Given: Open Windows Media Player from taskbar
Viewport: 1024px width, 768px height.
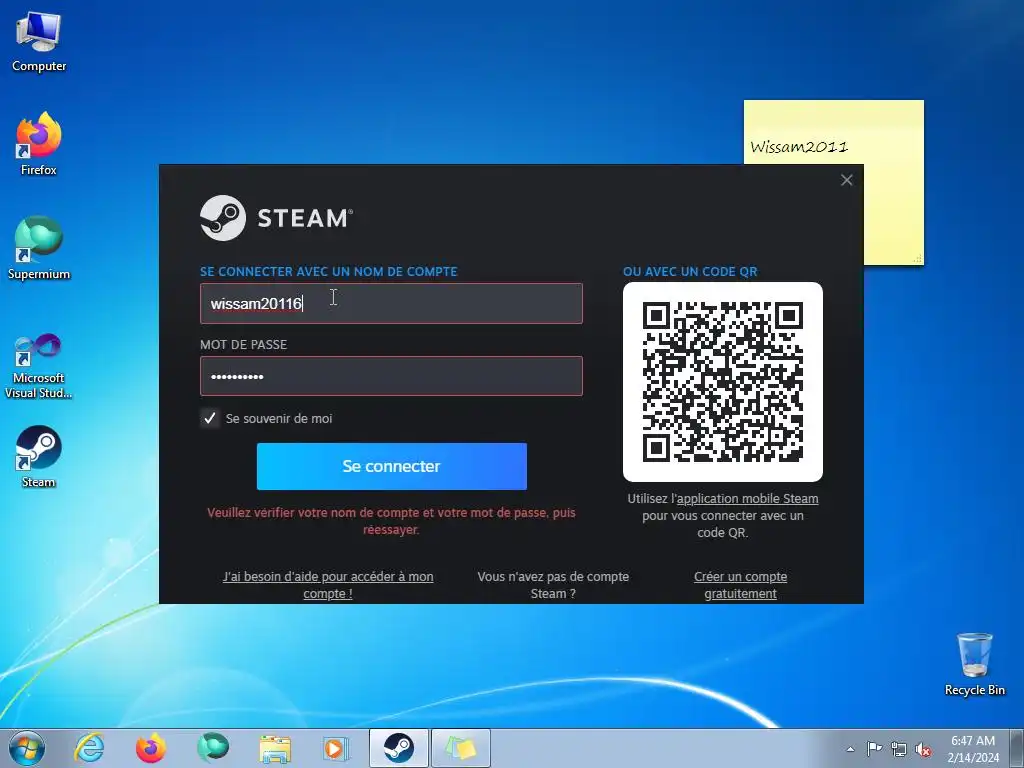Looking at the screenshot, I should coord(336,748).
